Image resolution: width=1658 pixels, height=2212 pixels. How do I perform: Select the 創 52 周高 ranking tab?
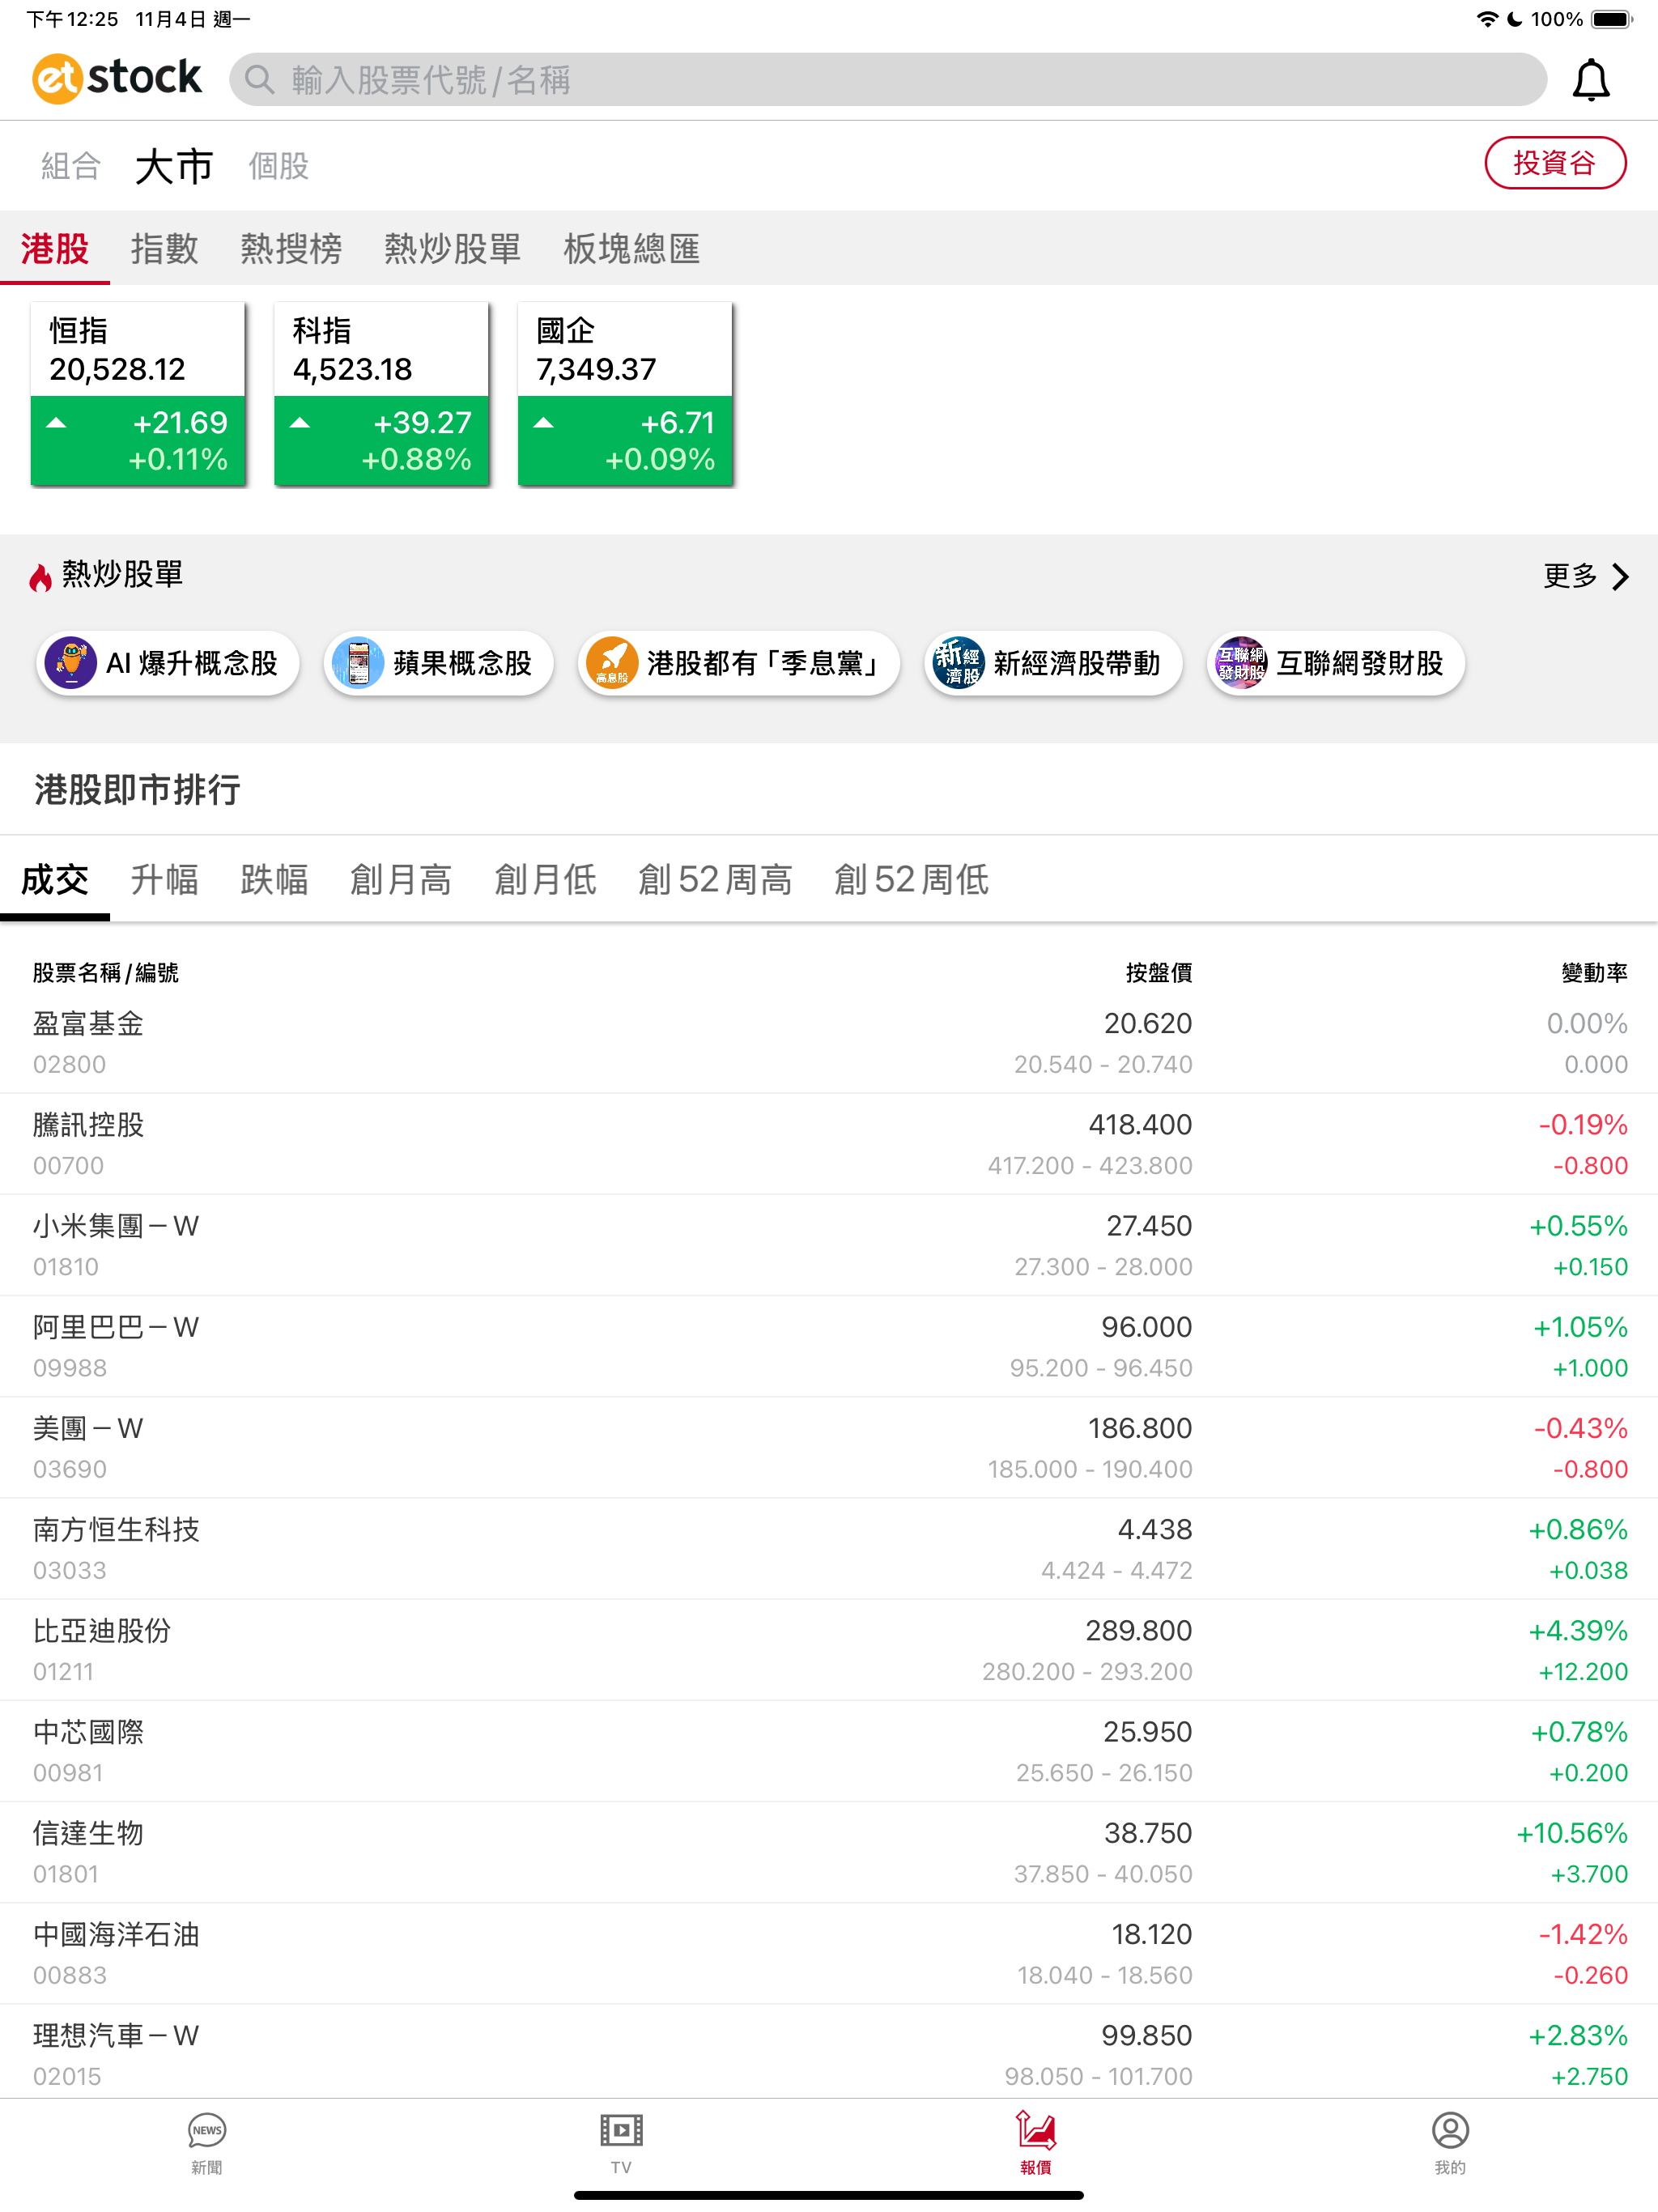[x=716, y=880]
